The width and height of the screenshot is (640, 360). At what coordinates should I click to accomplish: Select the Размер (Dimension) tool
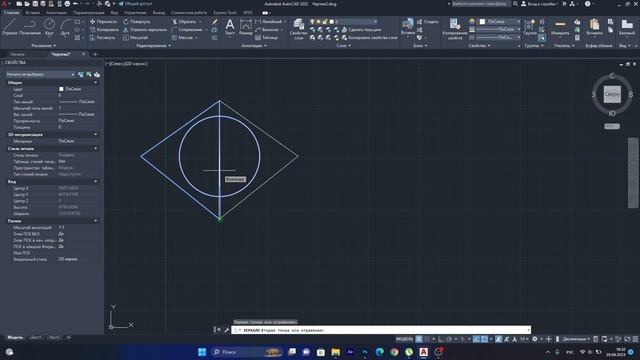click(246, 27)
